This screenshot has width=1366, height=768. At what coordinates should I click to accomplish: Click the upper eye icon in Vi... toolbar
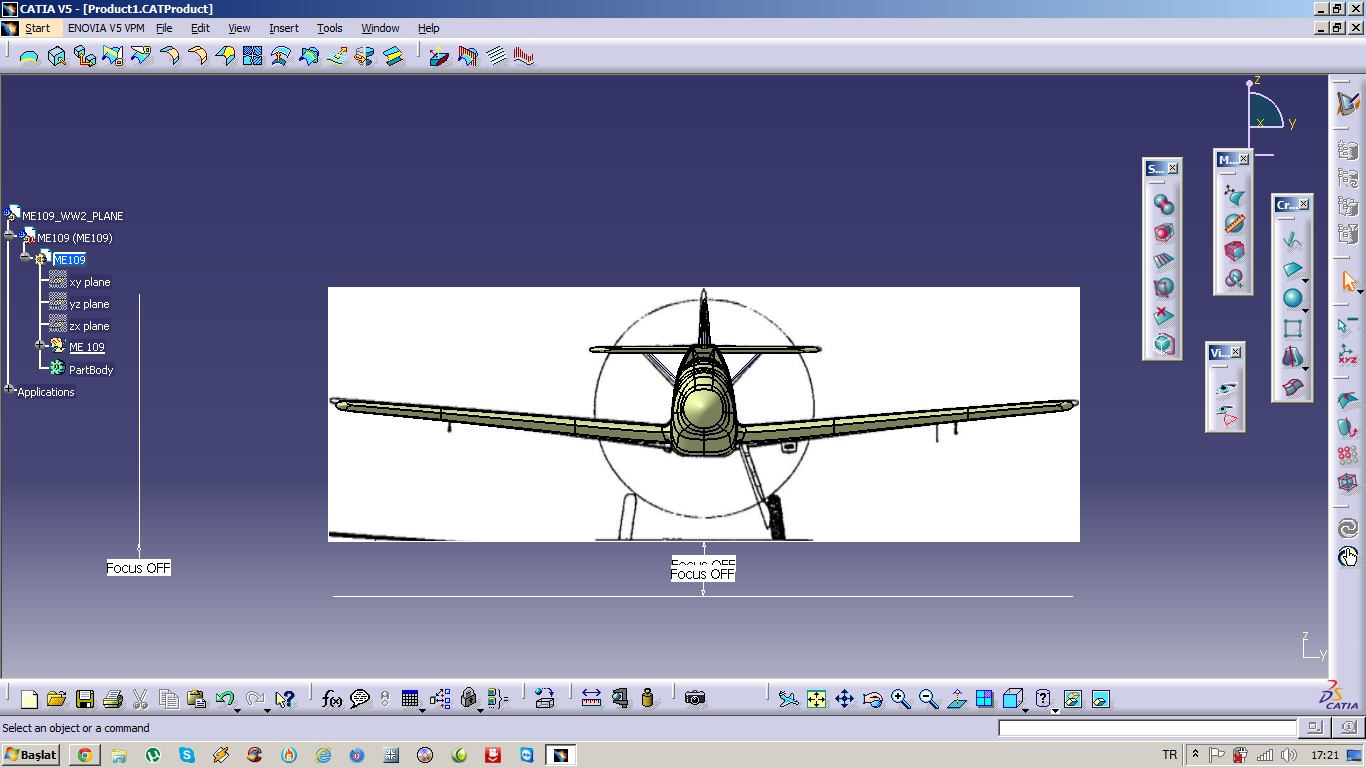tap(1227, 388)
